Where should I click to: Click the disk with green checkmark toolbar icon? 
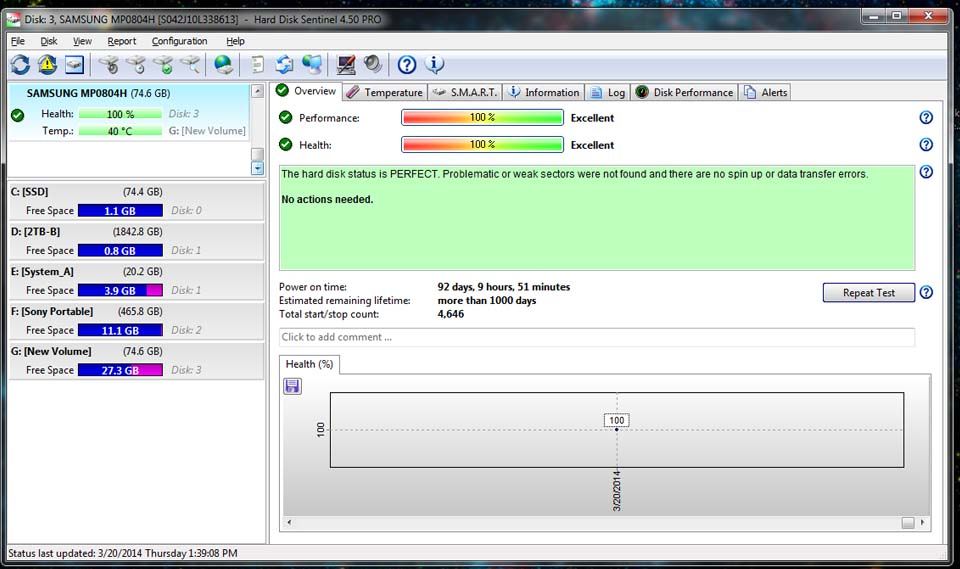click(163, 65)
